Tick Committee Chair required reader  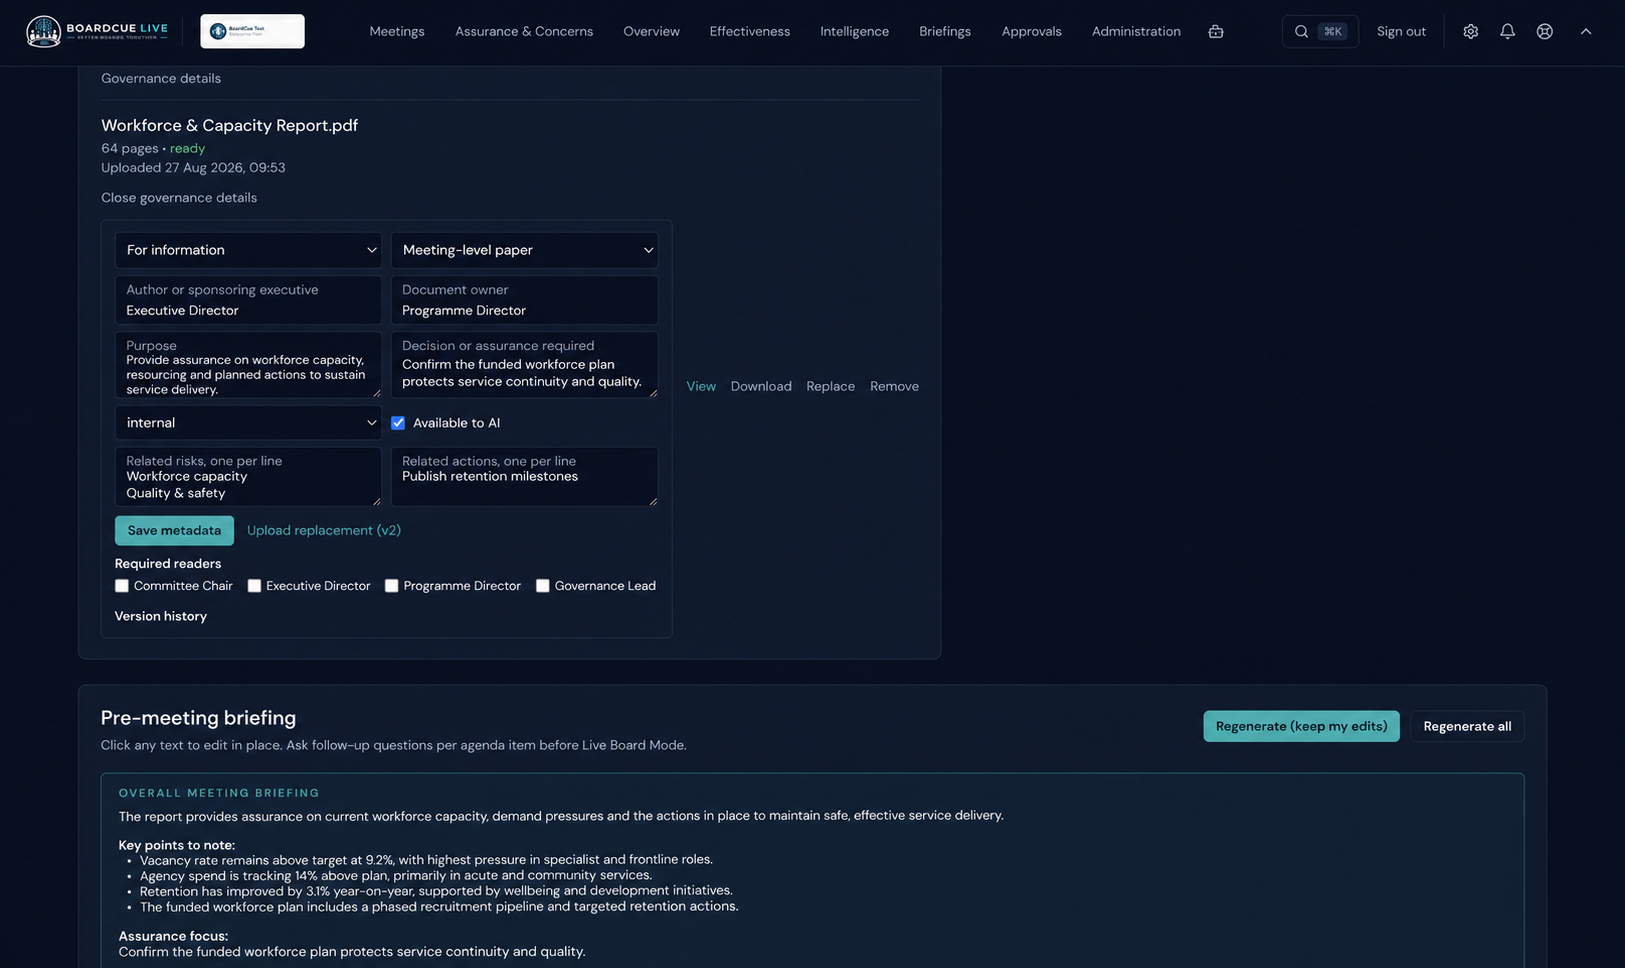pyautogui.click(x=122, y=586)
